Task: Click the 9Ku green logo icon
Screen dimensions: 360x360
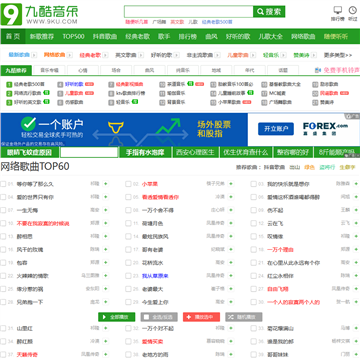Action: click(x=11, y=14)
